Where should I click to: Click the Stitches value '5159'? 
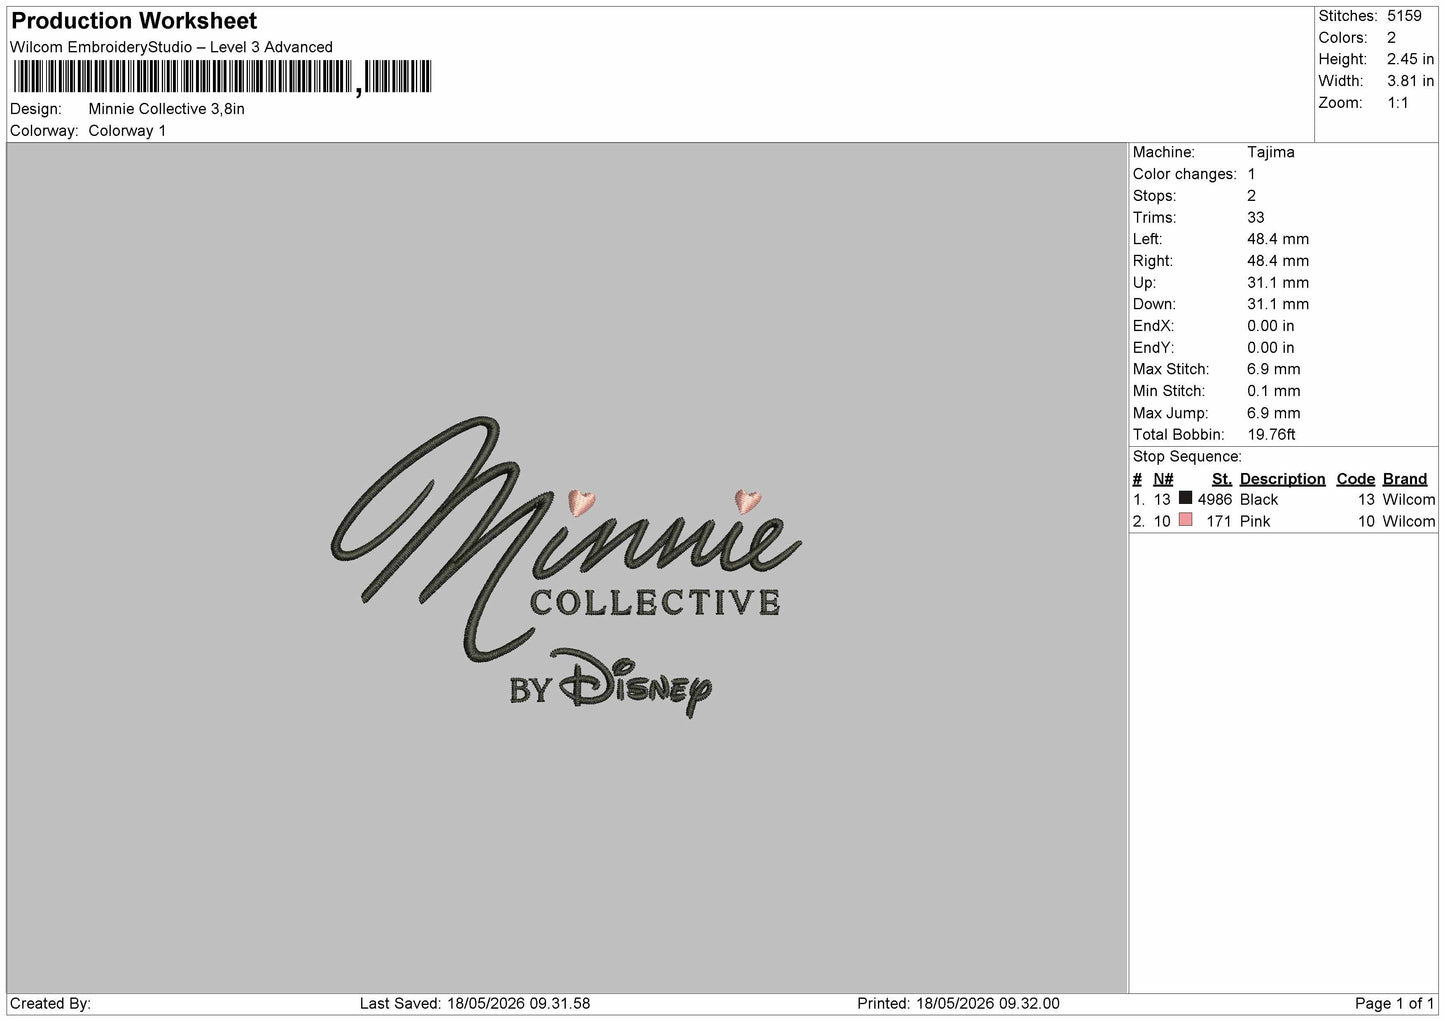pyautogui.click(x=1404, y=16)
